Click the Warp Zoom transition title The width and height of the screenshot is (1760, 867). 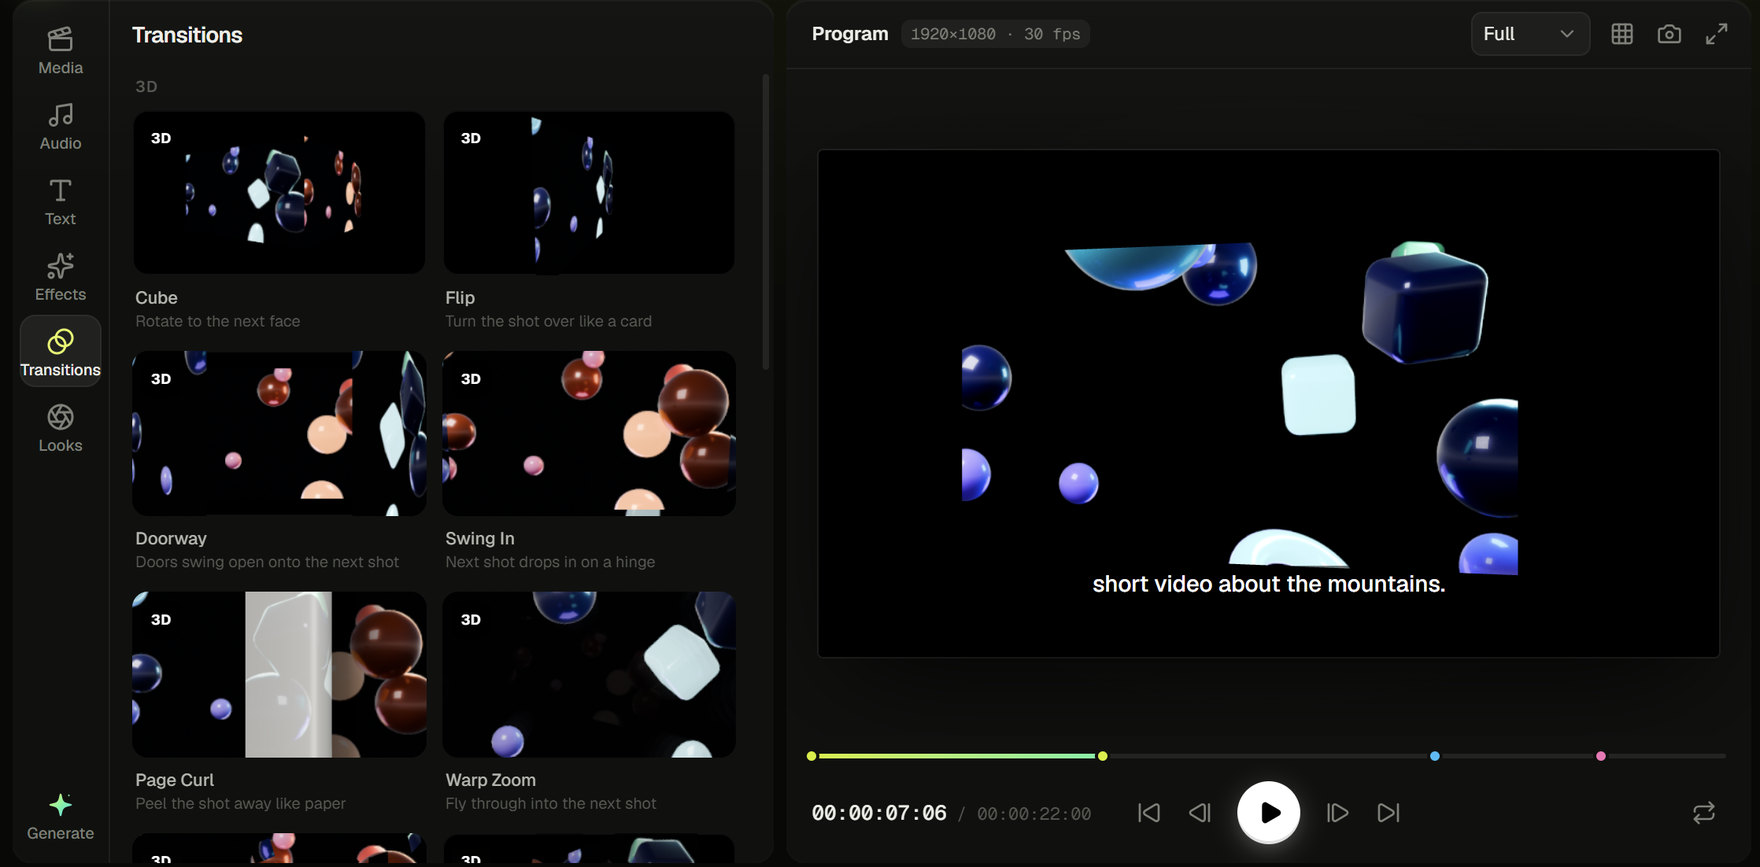coord(491,780)
